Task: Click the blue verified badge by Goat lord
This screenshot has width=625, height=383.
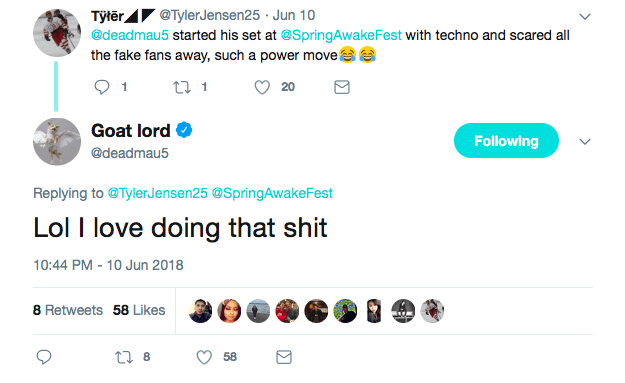Action: pos(184,130)
